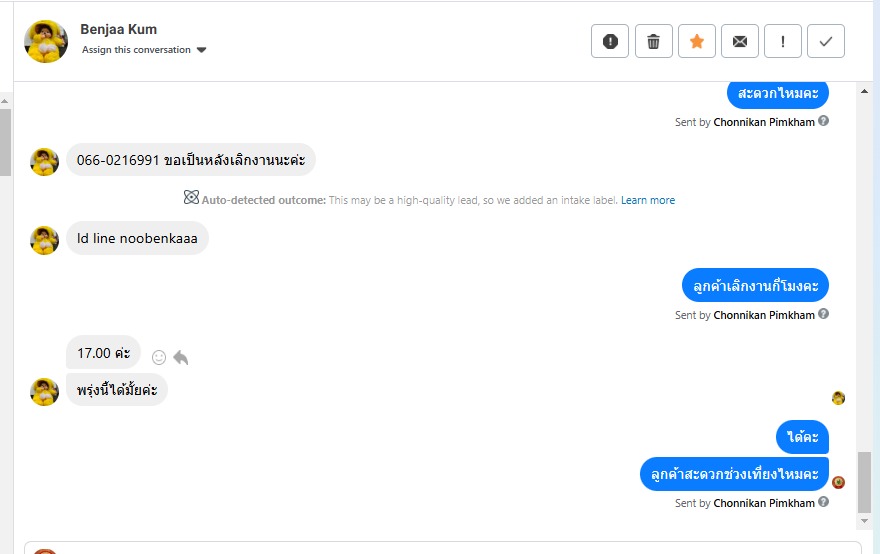880x554 pixels.
Task: Reply to the 17.00 message
Action: (181, 357)
